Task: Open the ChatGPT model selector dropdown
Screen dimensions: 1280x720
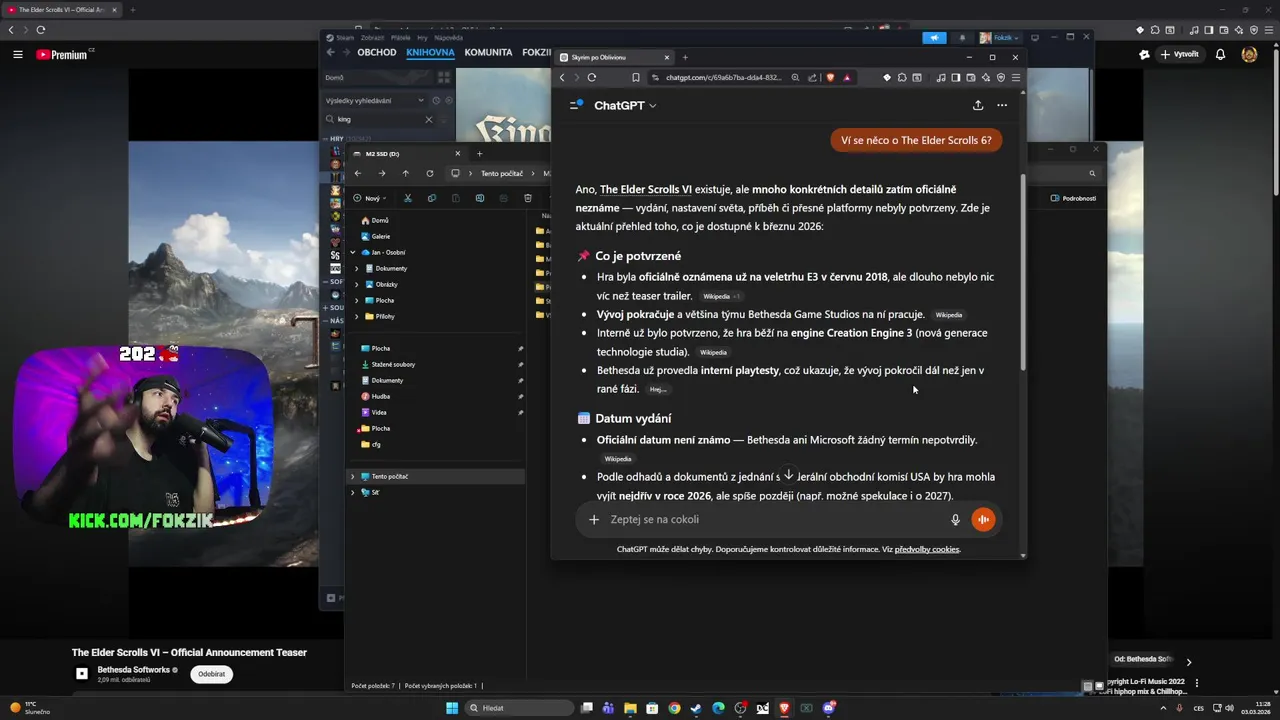Action: tap(625, 105)
